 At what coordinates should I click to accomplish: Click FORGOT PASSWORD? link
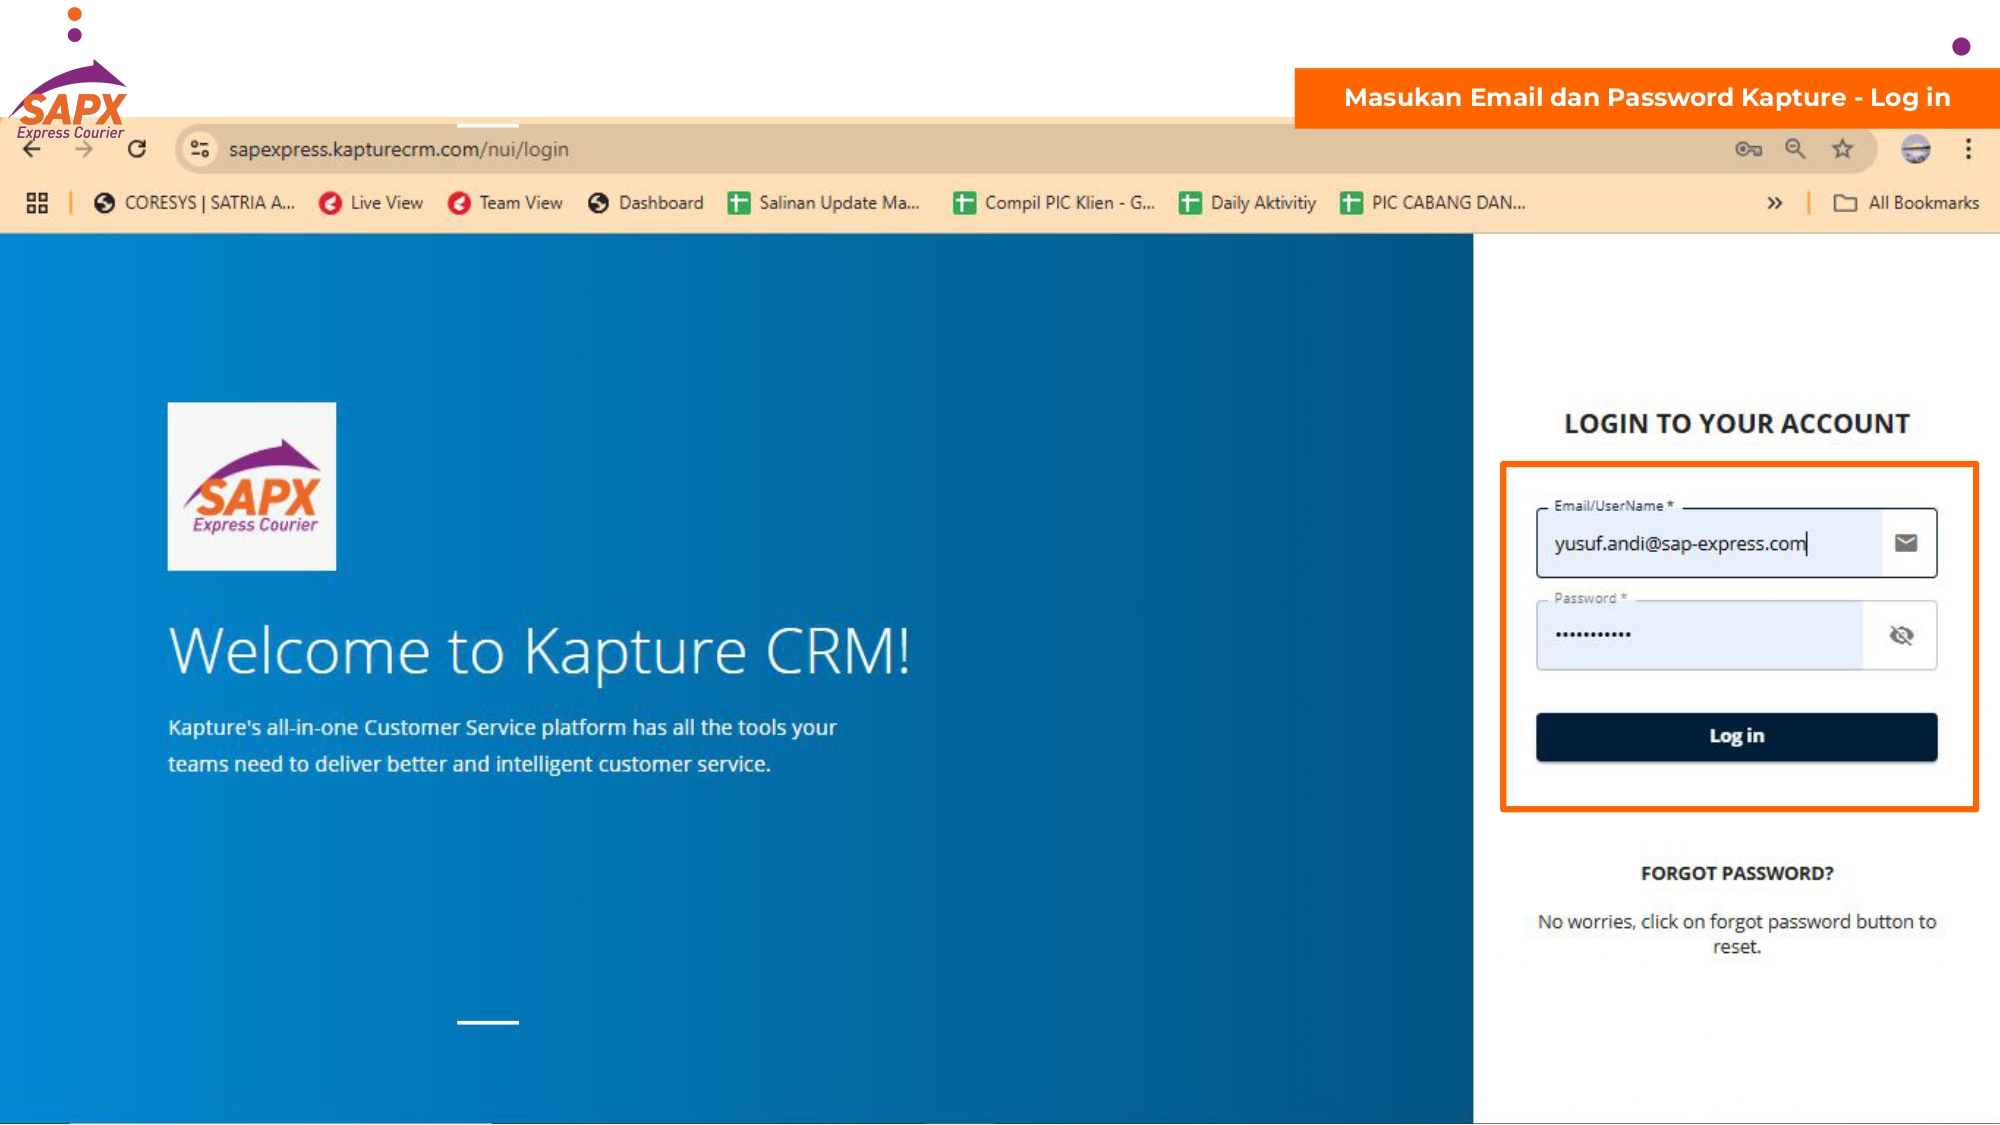coord(1737,873)
